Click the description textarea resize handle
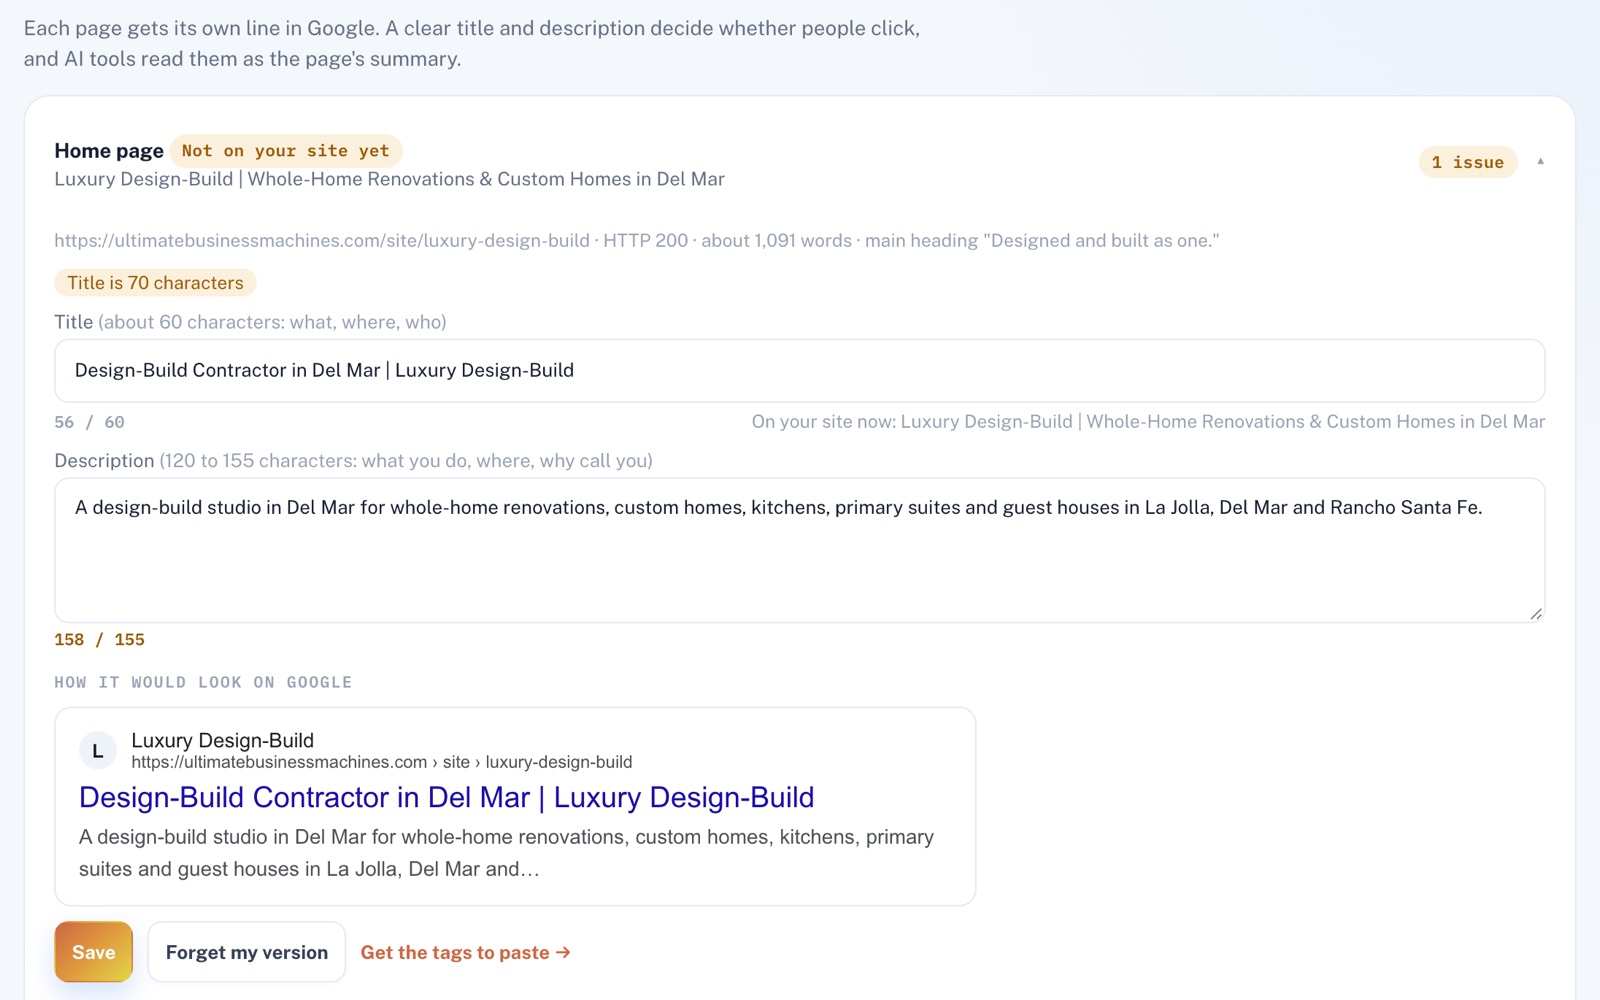The width and height of the screenshot is (1600, 1000). (1536, 613)
